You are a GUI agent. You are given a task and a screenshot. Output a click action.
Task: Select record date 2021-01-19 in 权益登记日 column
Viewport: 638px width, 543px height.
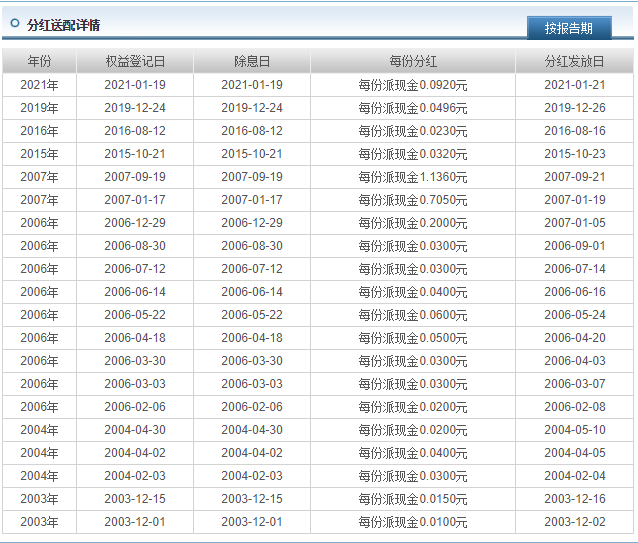[x=135, y=85]
